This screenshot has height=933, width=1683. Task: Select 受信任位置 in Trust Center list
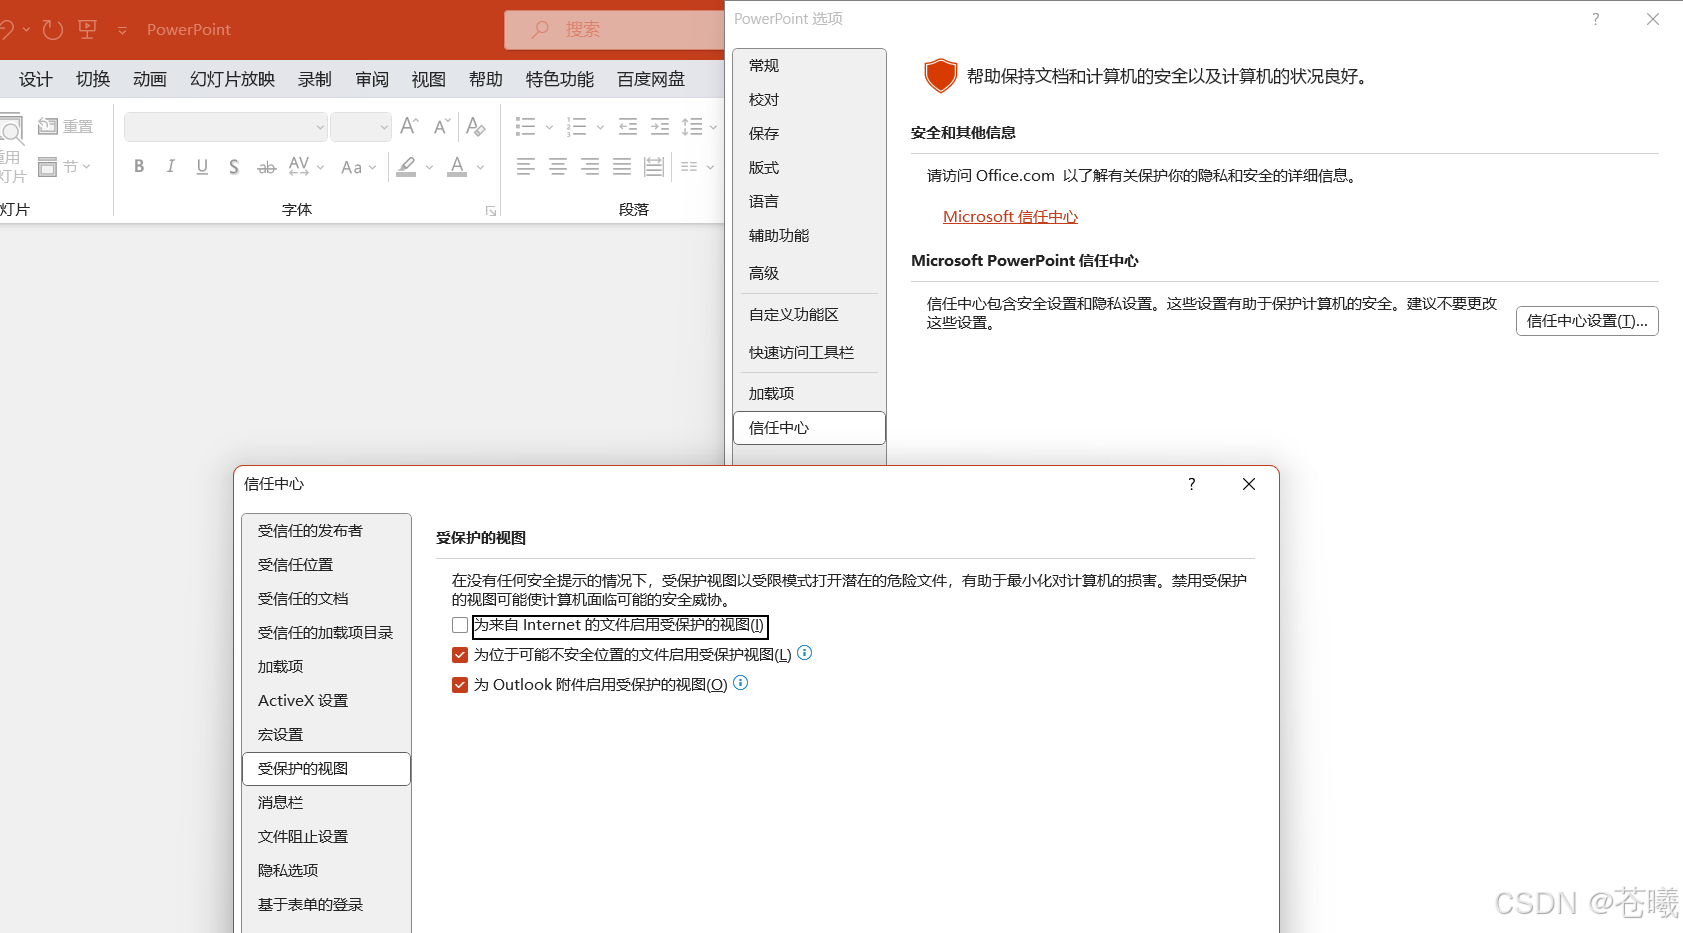pyautogui.click(x=326, y=565)
